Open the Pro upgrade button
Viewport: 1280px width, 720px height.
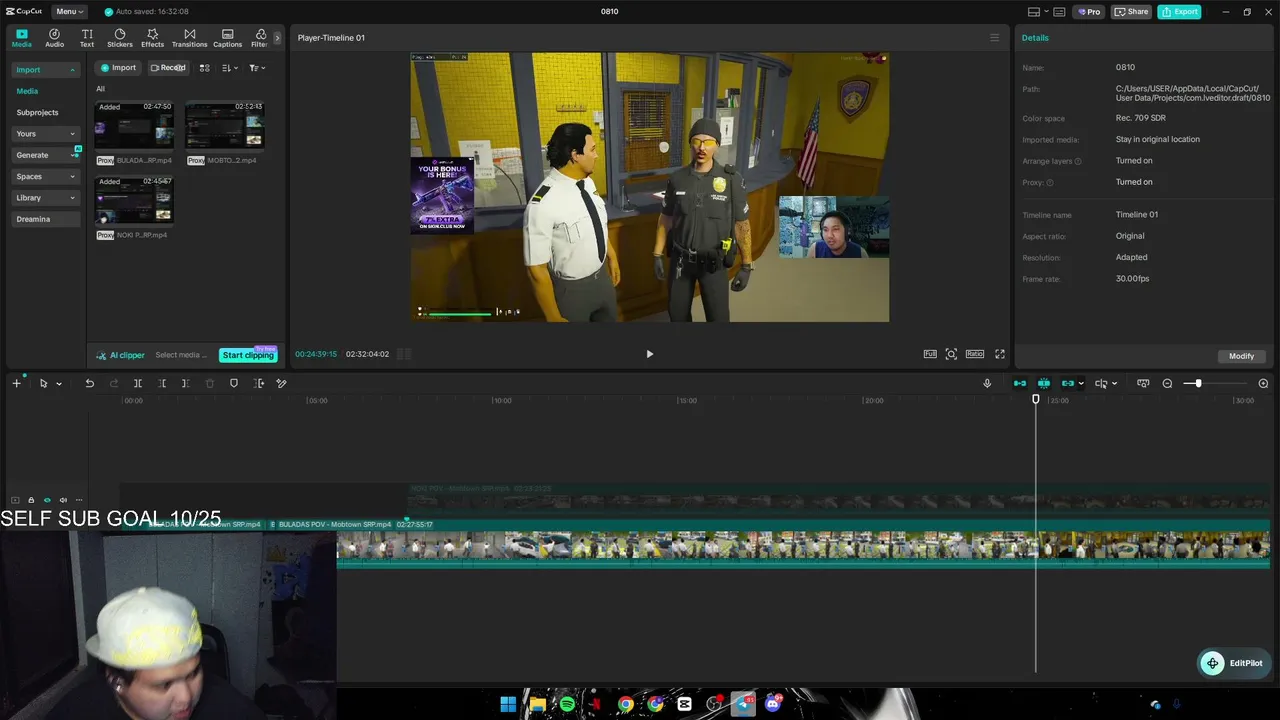(x=1088, y=12)
